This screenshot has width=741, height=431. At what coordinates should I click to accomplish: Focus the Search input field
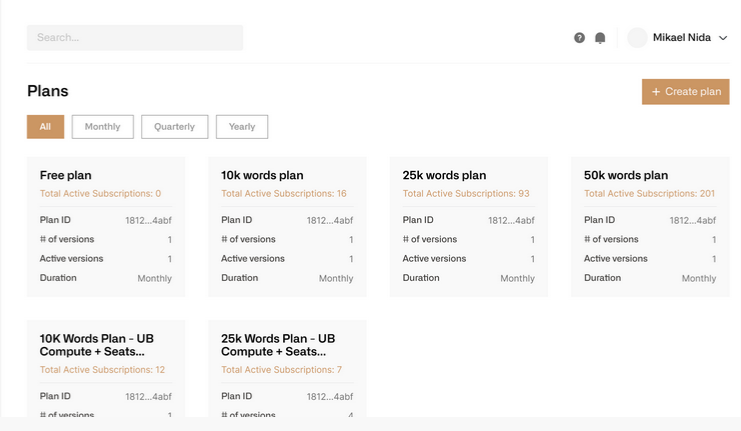(x=135, y=38)
